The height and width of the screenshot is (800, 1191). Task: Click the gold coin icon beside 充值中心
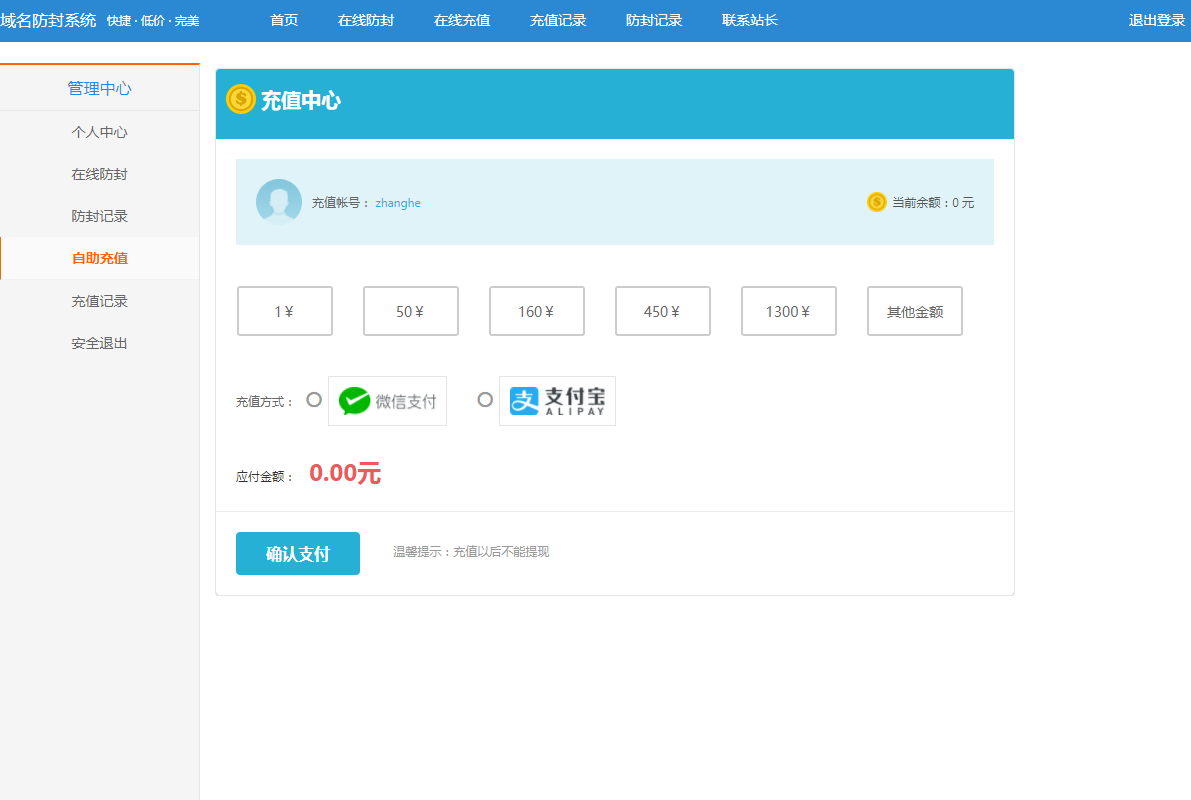coord(241,100)
